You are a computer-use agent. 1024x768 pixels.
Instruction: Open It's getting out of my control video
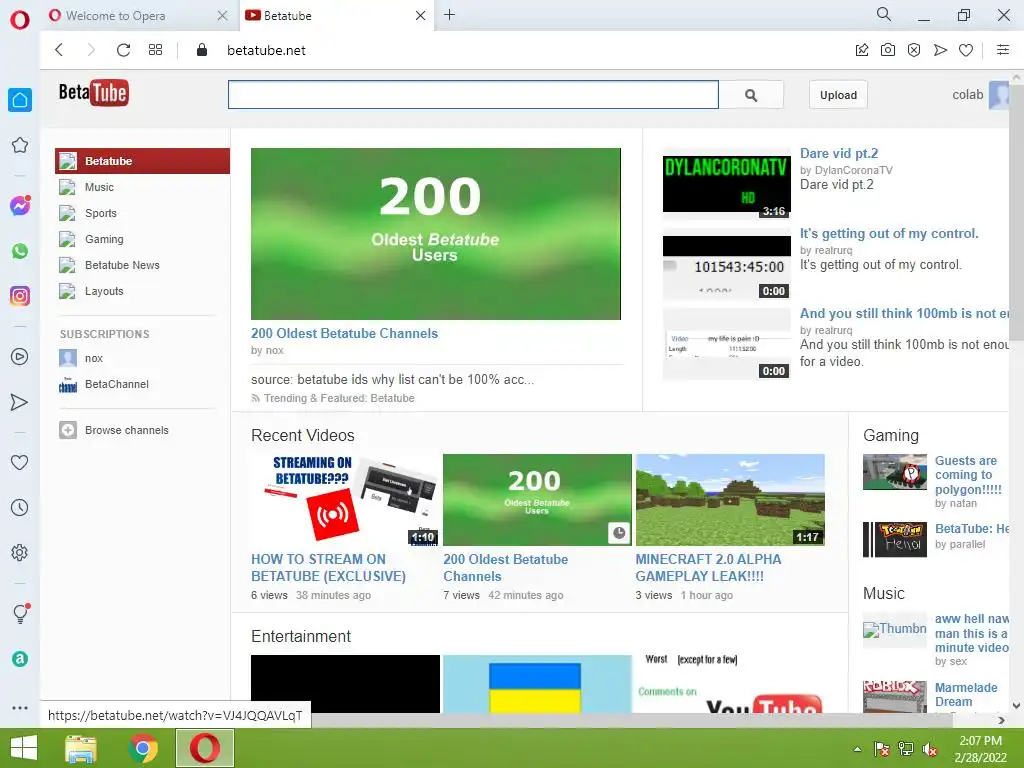click(x=889, y=234)
